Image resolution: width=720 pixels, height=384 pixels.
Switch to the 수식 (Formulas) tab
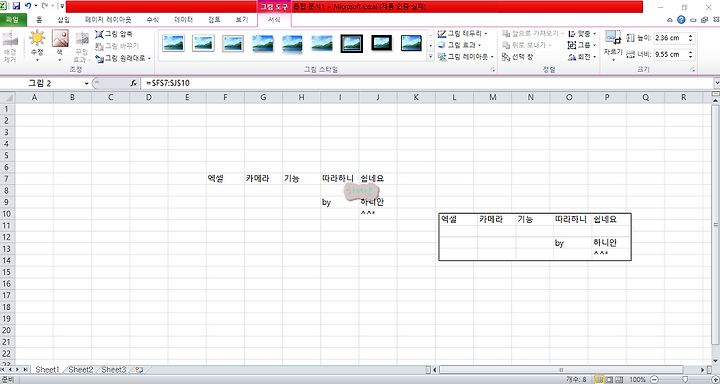coord(152,20)
